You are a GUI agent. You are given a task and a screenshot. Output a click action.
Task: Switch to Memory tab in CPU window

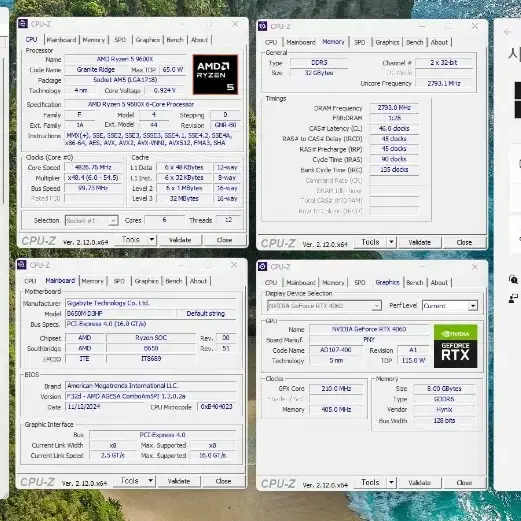(x=94, y=40)
